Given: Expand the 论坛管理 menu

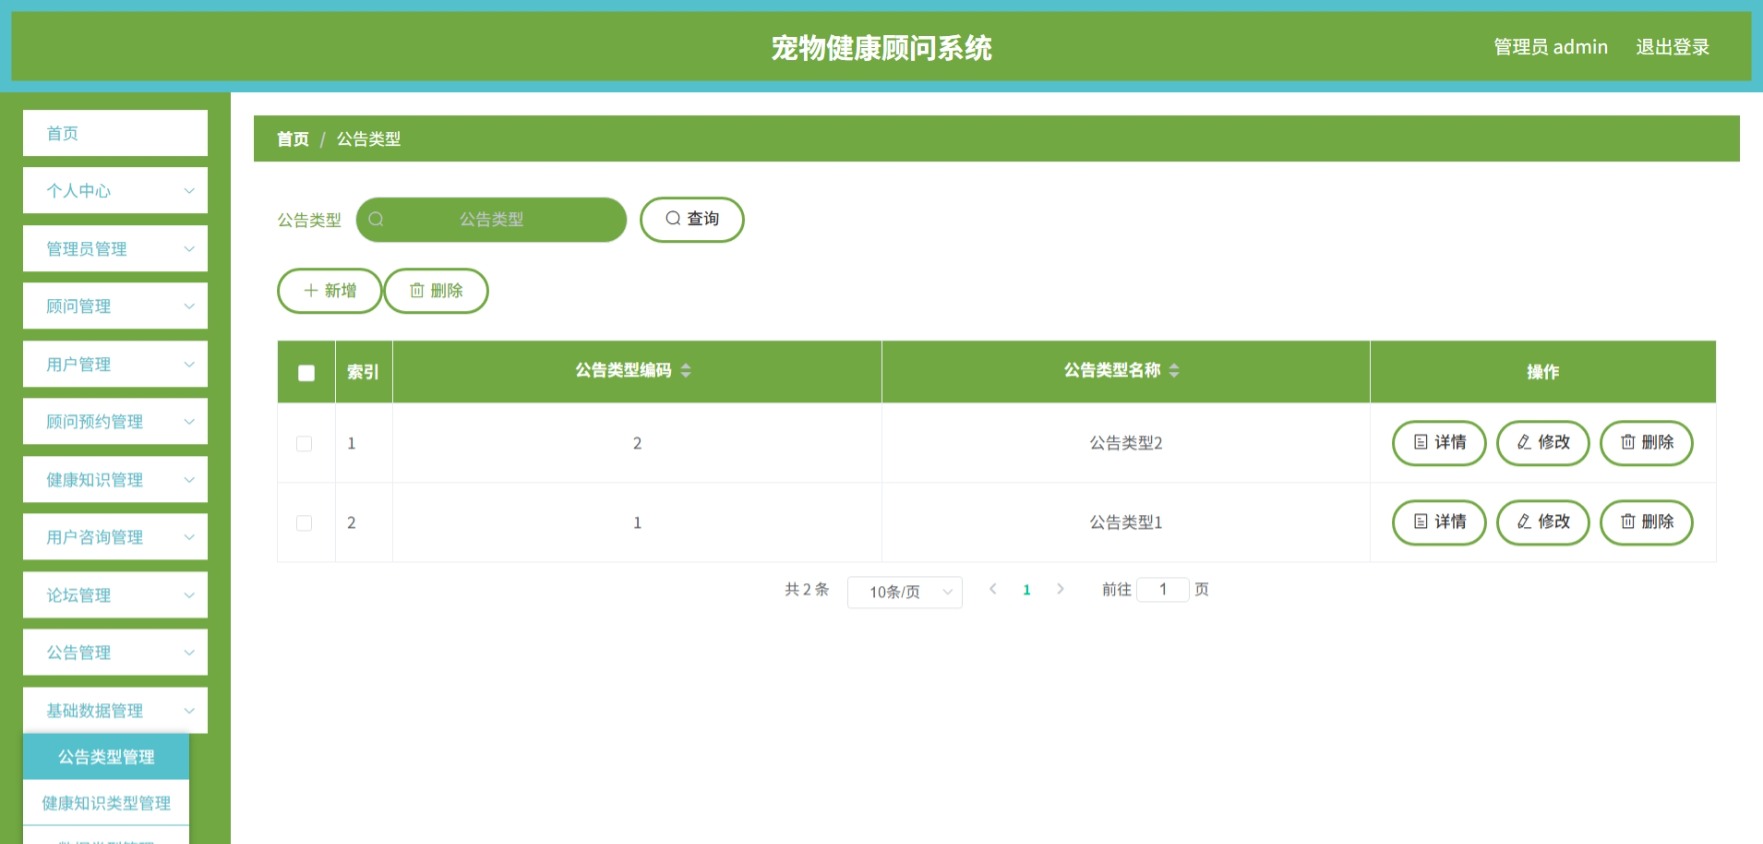Looking at the screenshot, I should click(115, 595).
